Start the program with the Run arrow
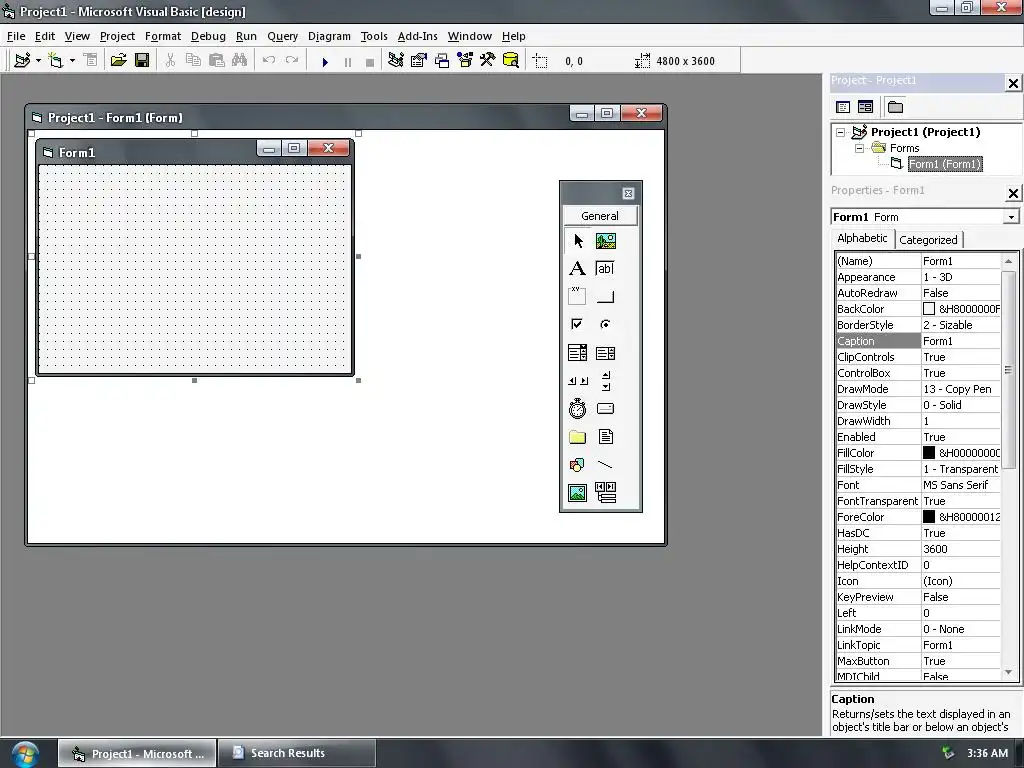The image size is (1024, 768). [x=325, y=61]
